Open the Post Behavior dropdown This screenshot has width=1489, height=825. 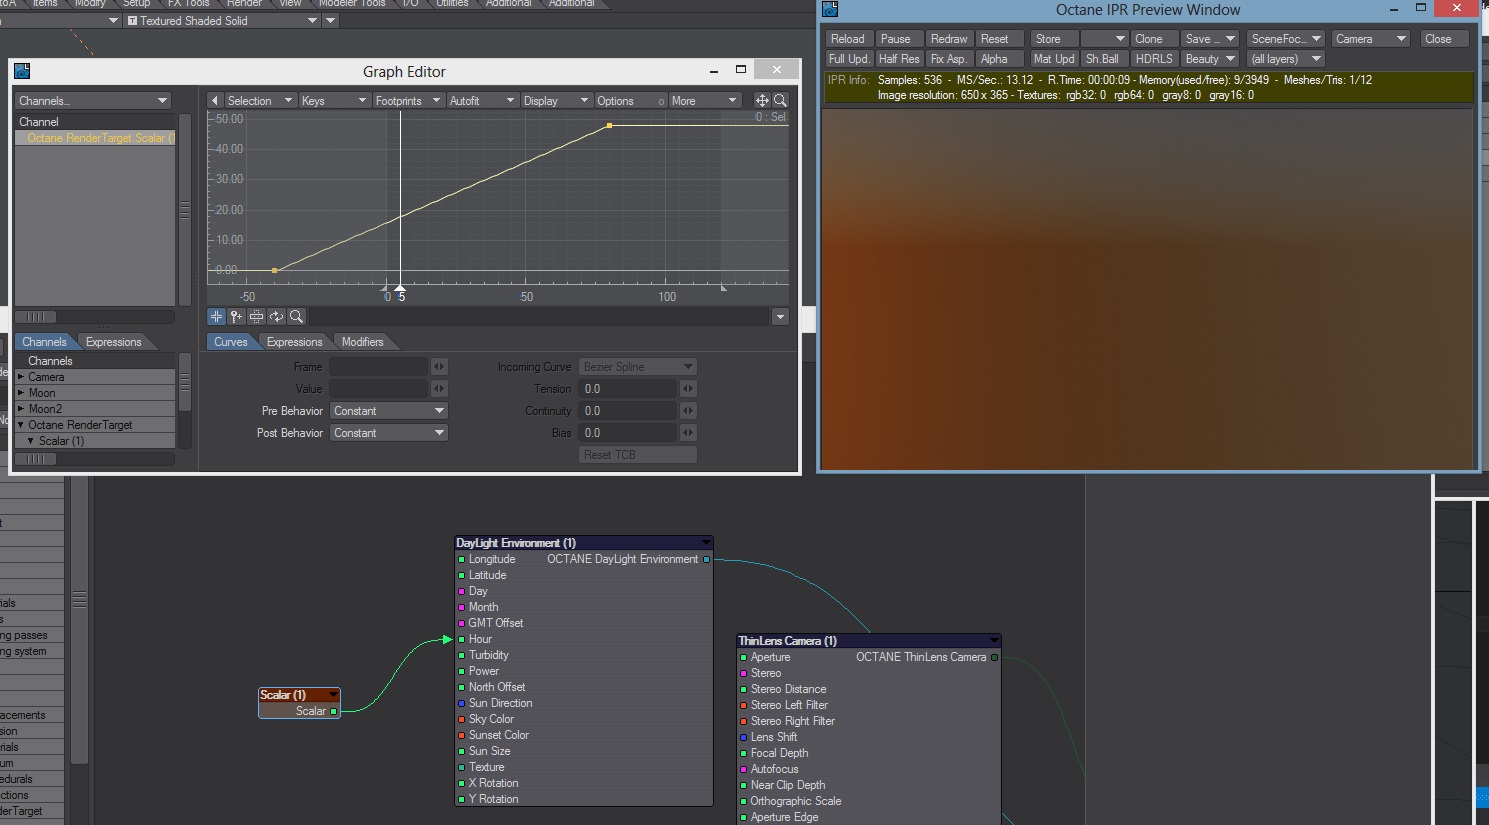(388, 433)
